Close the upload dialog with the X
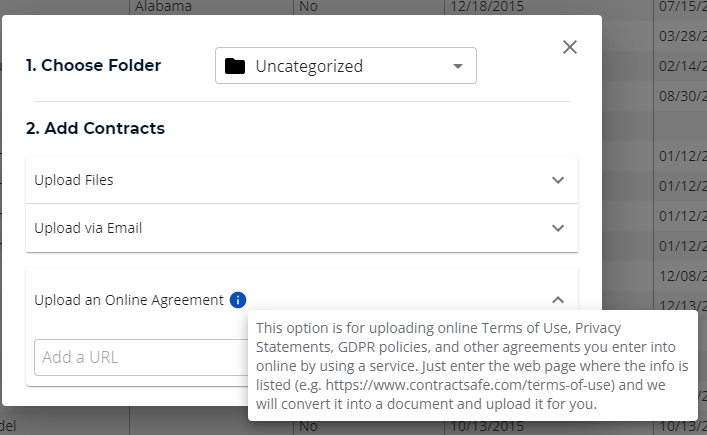The height and width of the screenshot is (435, 707). tap(570, 47)
